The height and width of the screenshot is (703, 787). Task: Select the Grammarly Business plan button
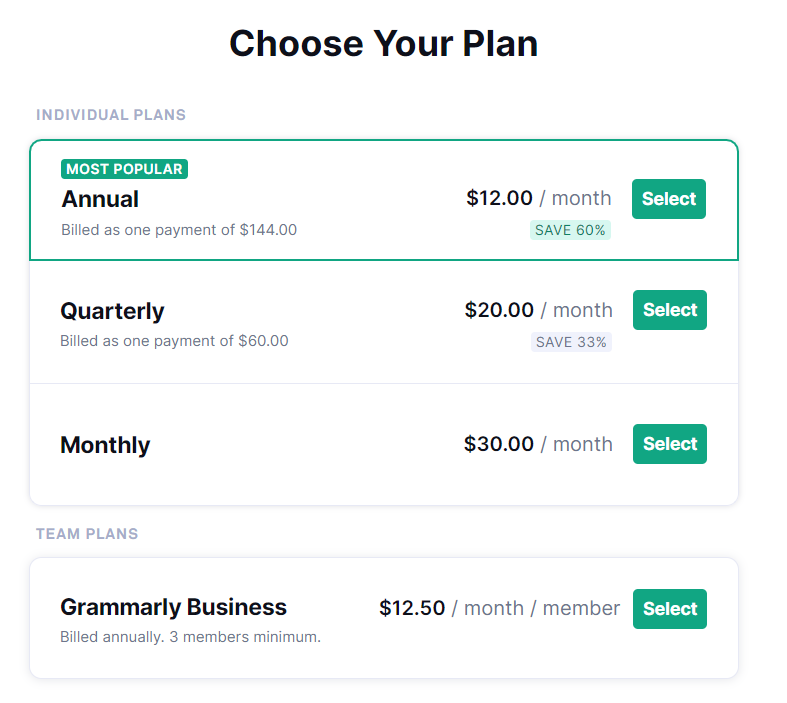point(669,609)
